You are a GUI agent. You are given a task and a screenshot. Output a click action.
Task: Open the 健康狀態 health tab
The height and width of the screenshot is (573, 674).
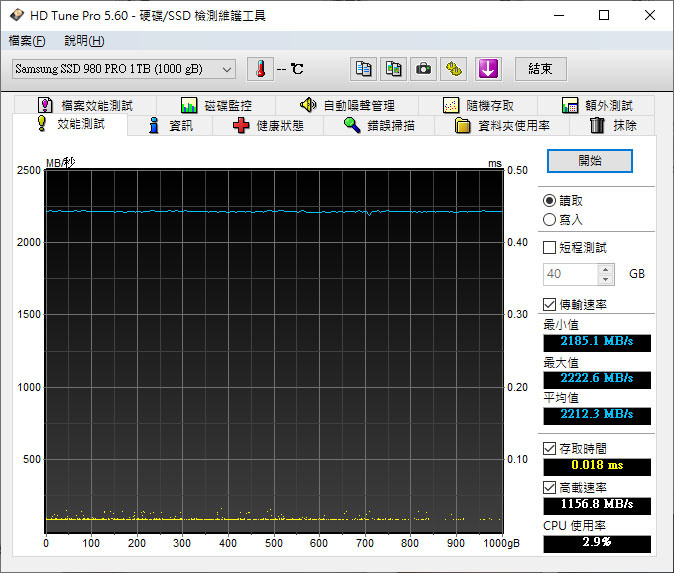coord(266,125)
